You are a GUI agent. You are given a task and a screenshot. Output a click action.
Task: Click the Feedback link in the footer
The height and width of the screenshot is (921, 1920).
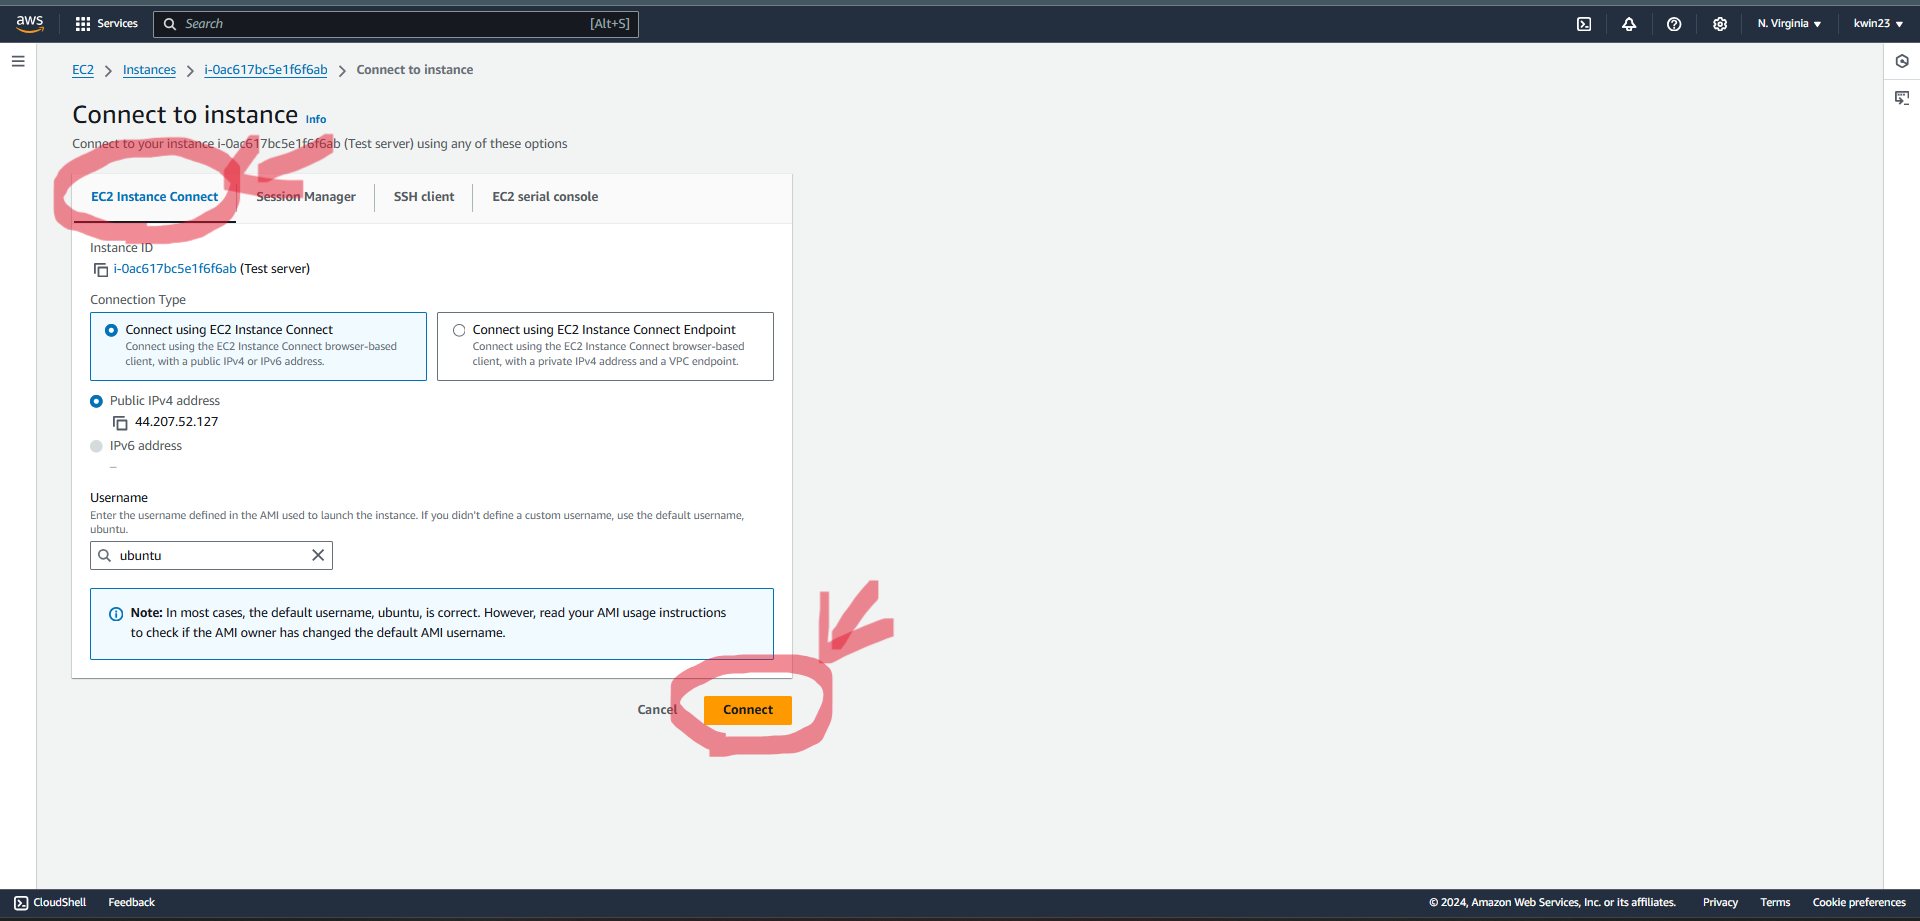click(132, 903)
